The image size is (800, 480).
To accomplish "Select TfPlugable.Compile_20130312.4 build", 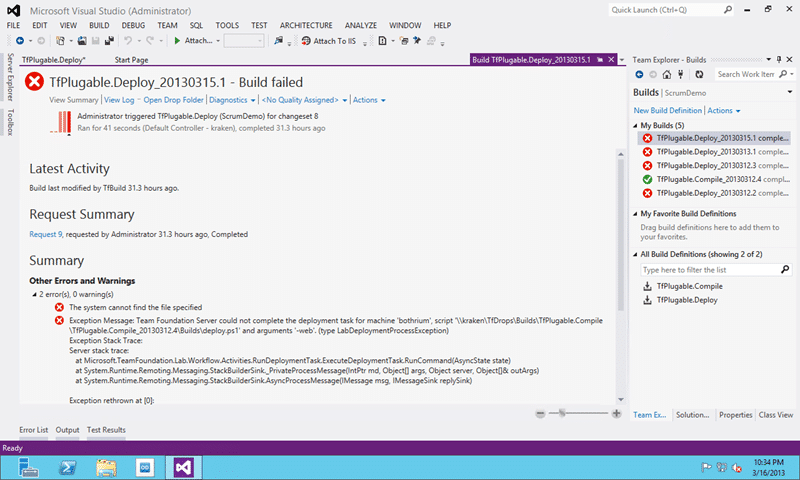I will pyautogui.click(x=714, y=179).
